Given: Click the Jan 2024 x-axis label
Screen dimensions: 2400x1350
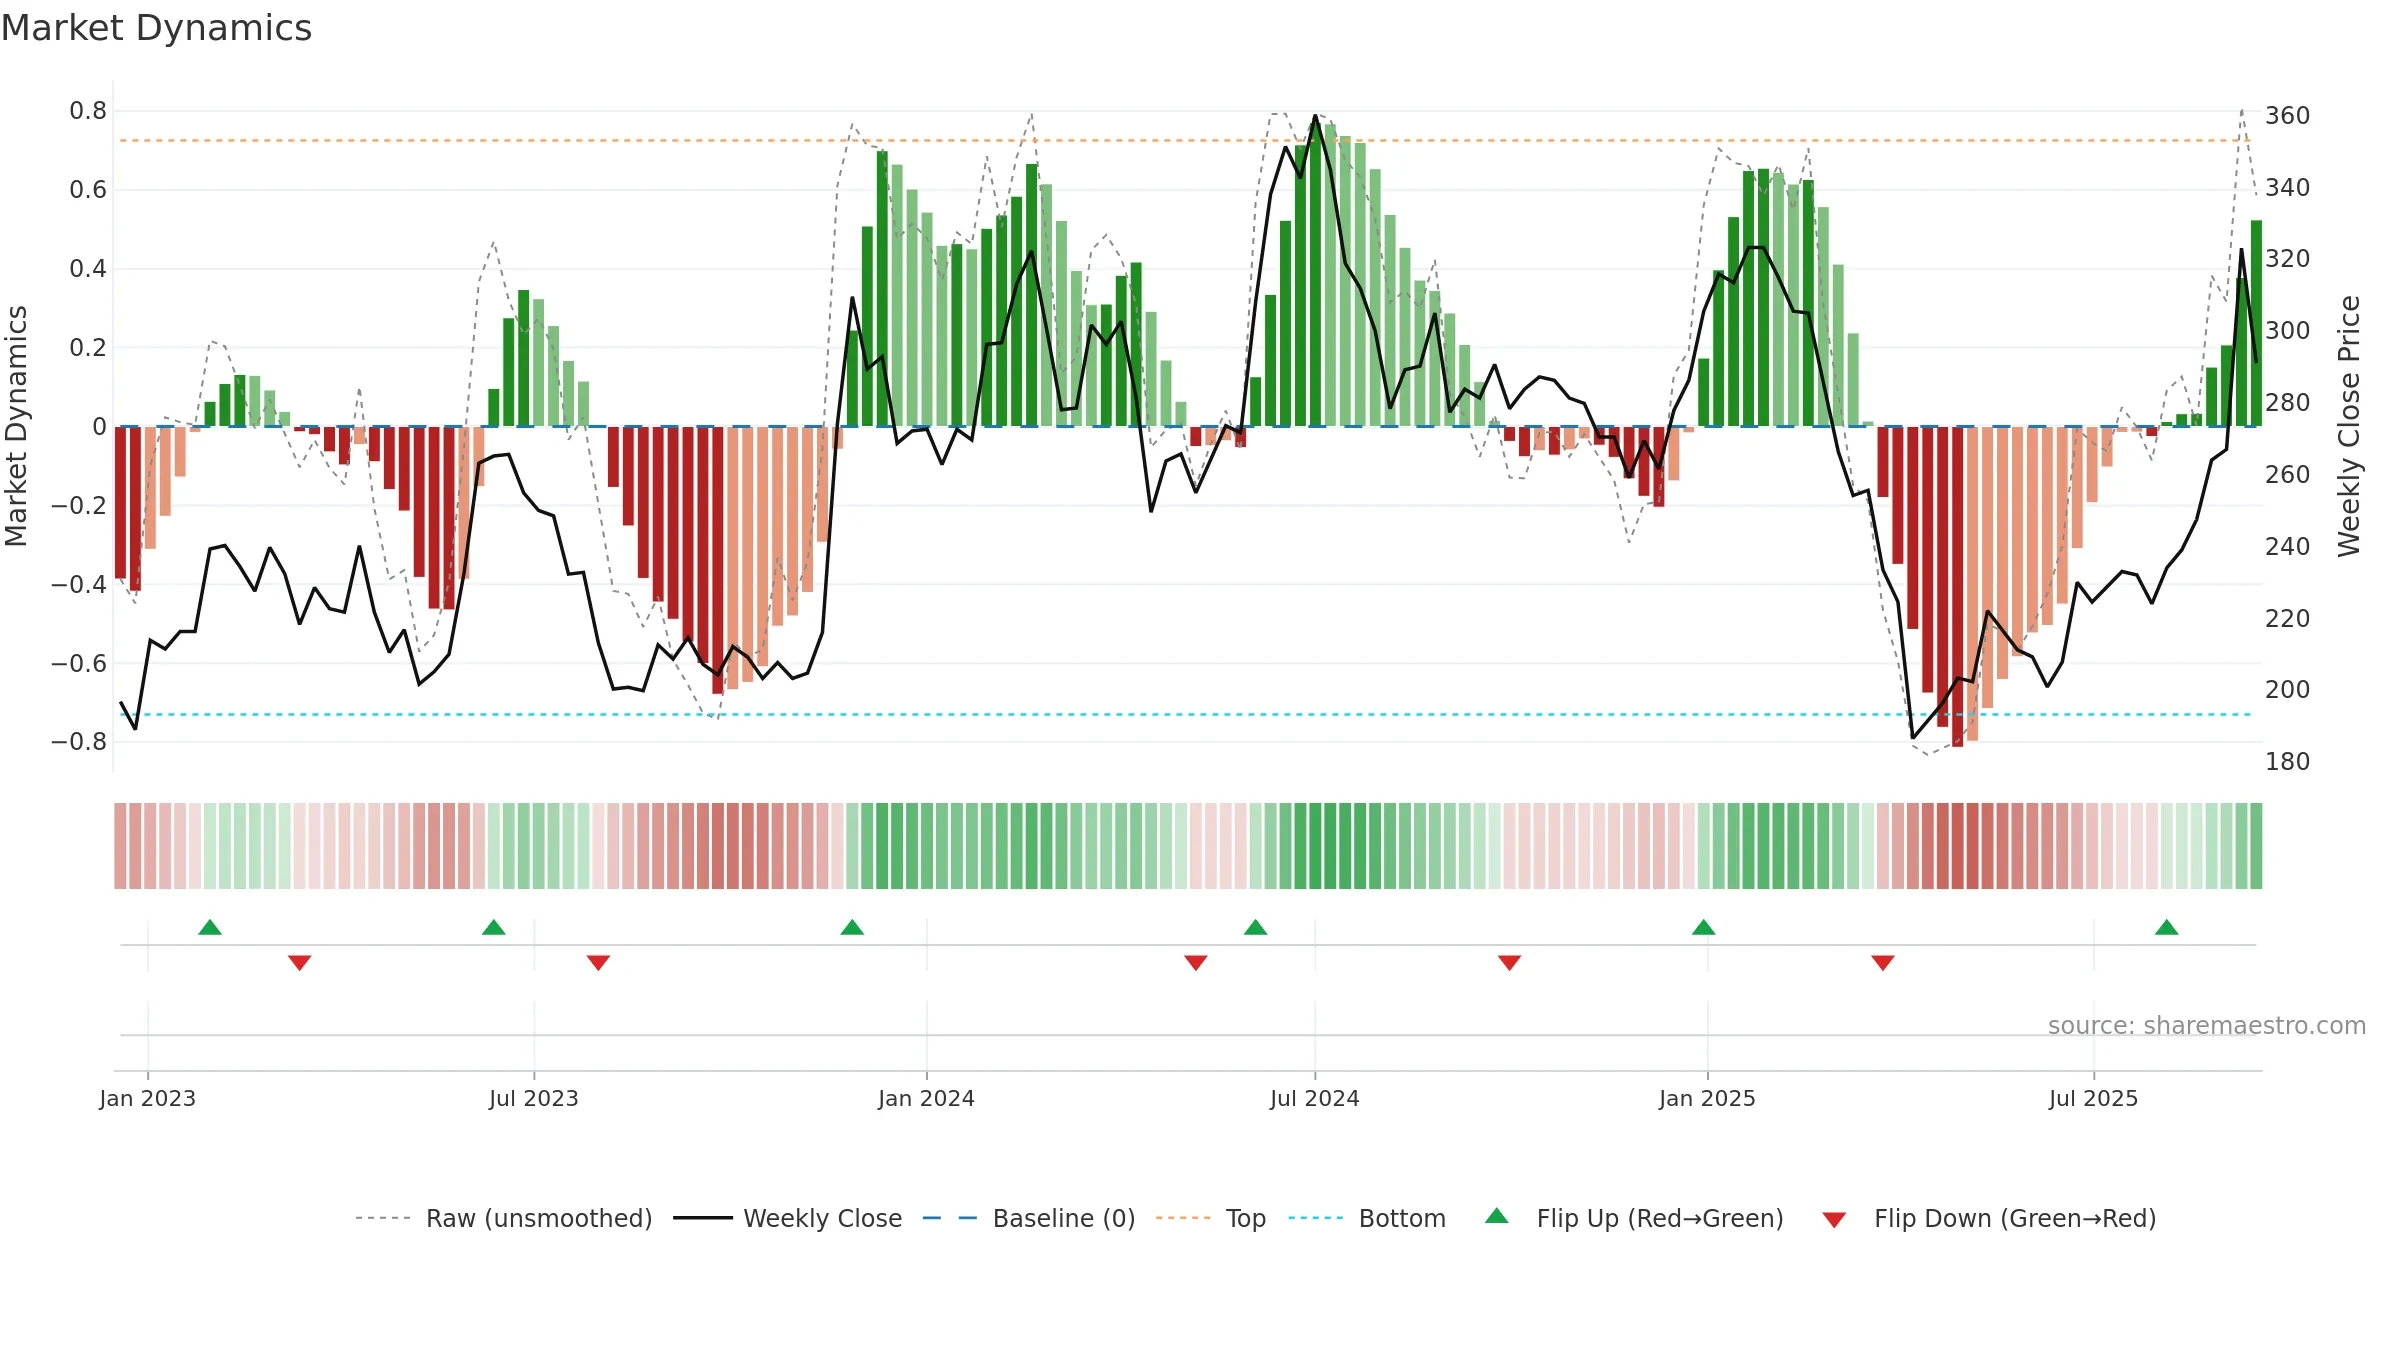Looking at the screenshot, I should coord(927,1098).
